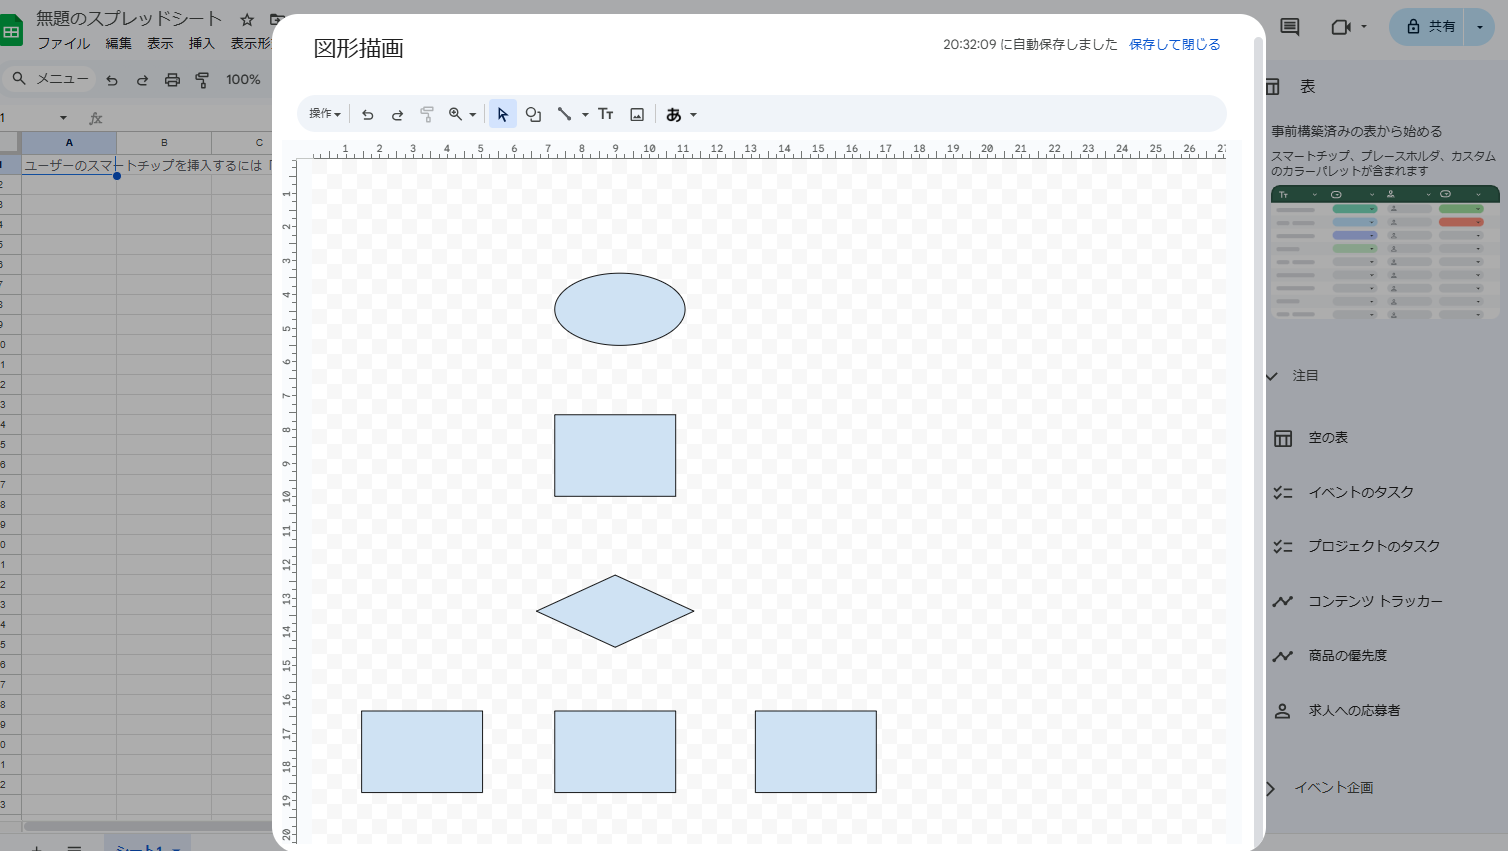The image size is (1508, 851).
Task: Select the diamond shape on canvas
Action: (x=615, y=611)
